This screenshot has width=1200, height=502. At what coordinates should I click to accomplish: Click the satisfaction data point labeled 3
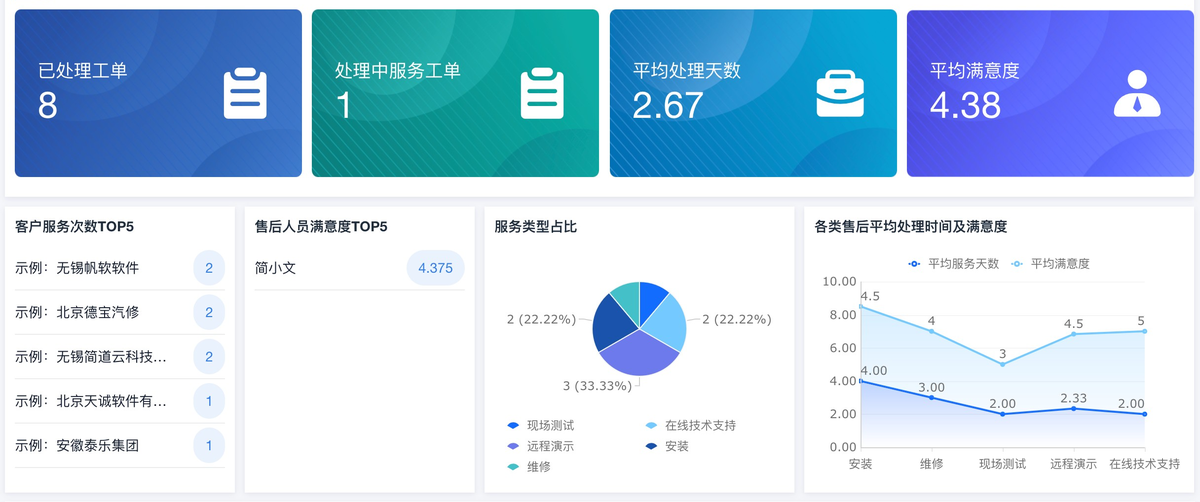click(1003, 364)
